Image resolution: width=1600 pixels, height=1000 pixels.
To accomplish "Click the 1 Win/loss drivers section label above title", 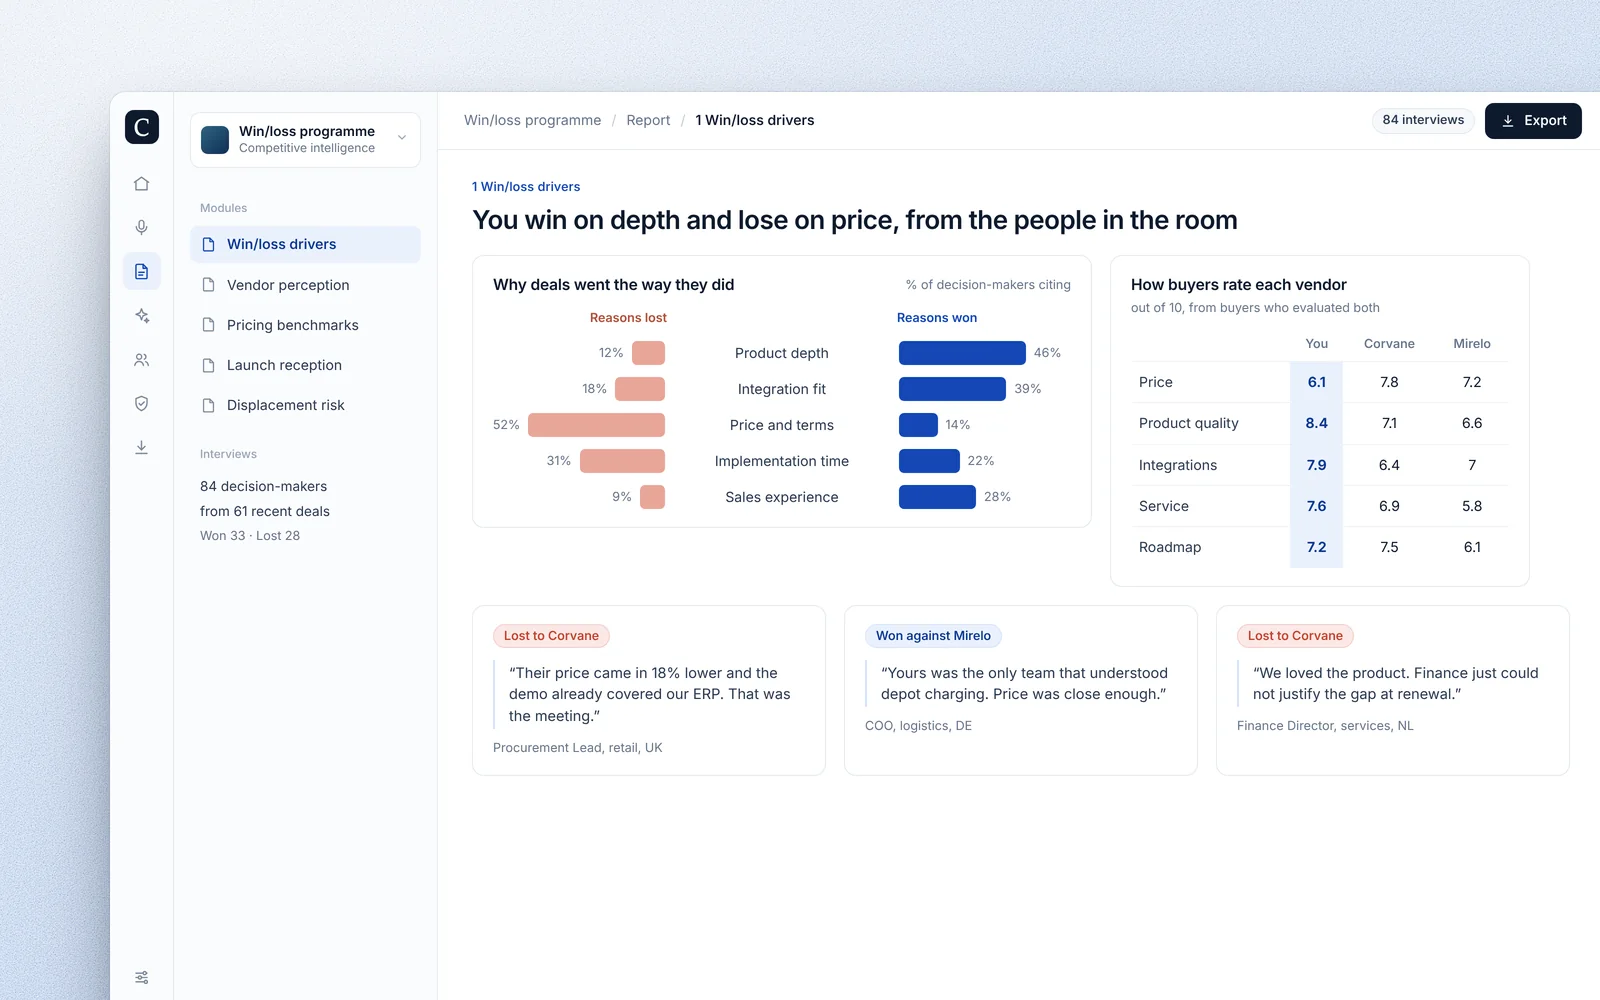I will [526, 187].
